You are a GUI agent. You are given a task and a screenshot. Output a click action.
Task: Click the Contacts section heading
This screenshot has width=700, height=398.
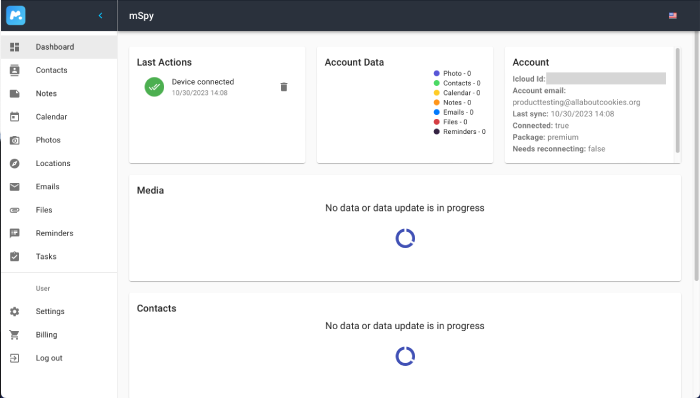[x=156, y=308]
